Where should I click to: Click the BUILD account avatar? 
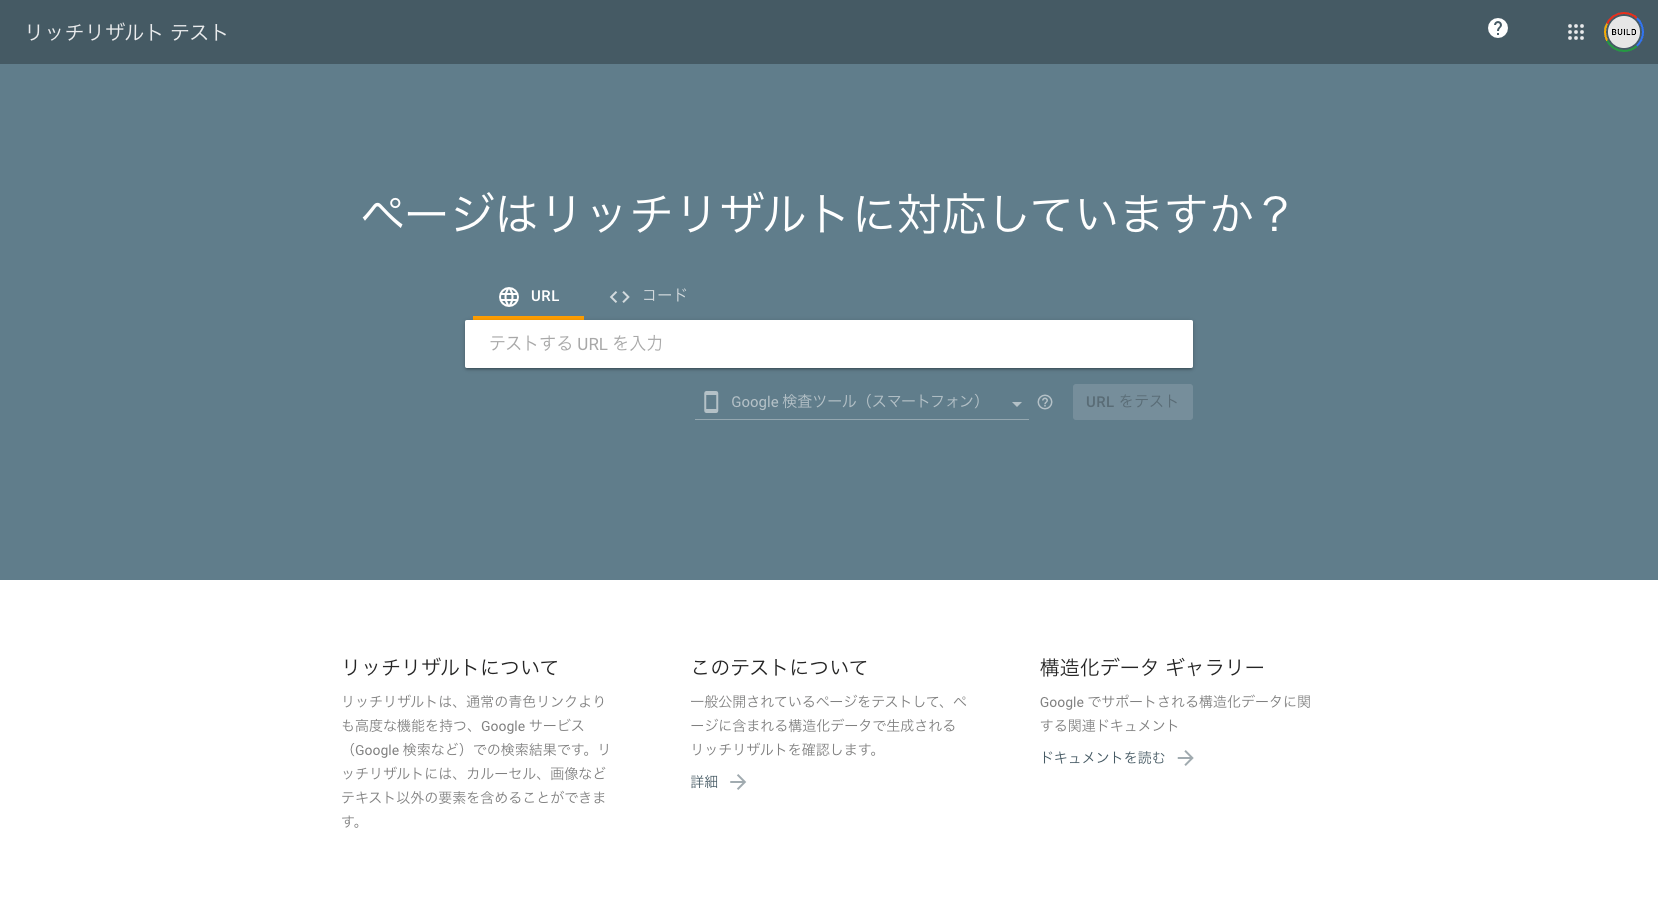coord(1623,32)
